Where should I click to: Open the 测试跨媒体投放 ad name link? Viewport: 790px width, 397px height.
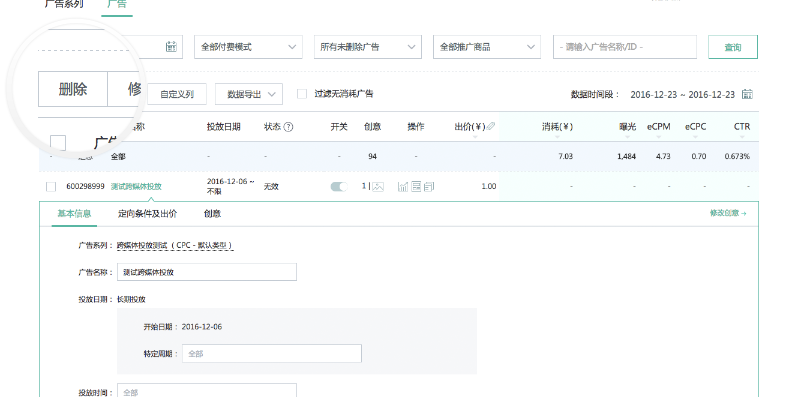tap(136, 186)
